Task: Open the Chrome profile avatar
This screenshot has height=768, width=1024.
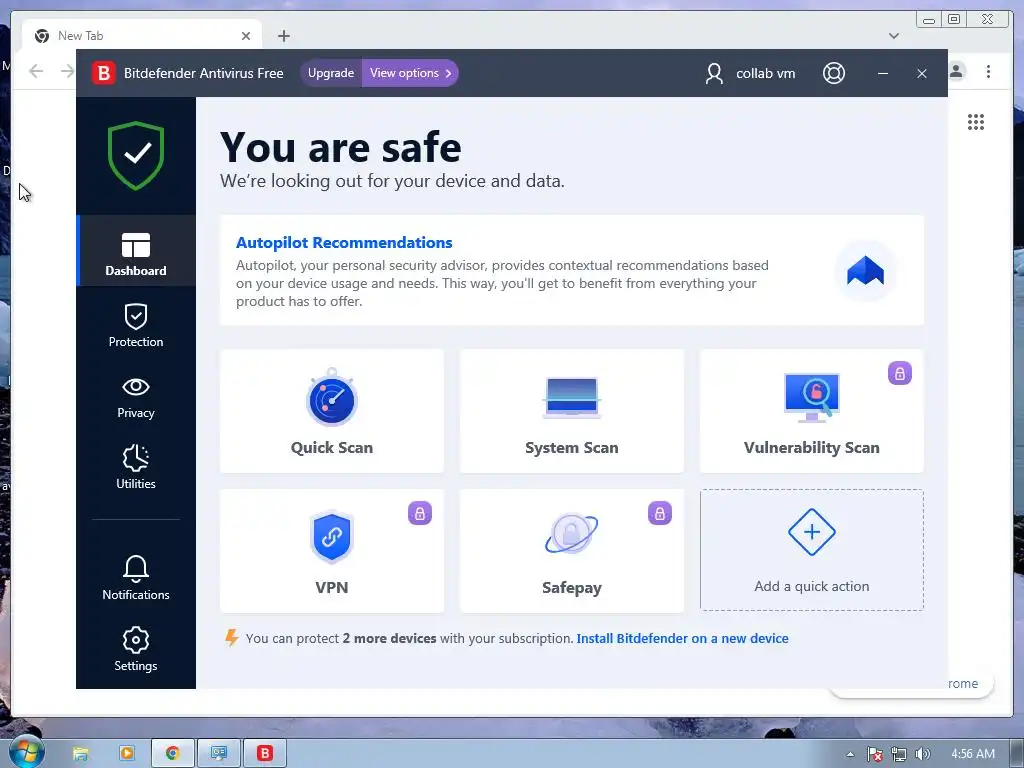Action: point(957,71)
